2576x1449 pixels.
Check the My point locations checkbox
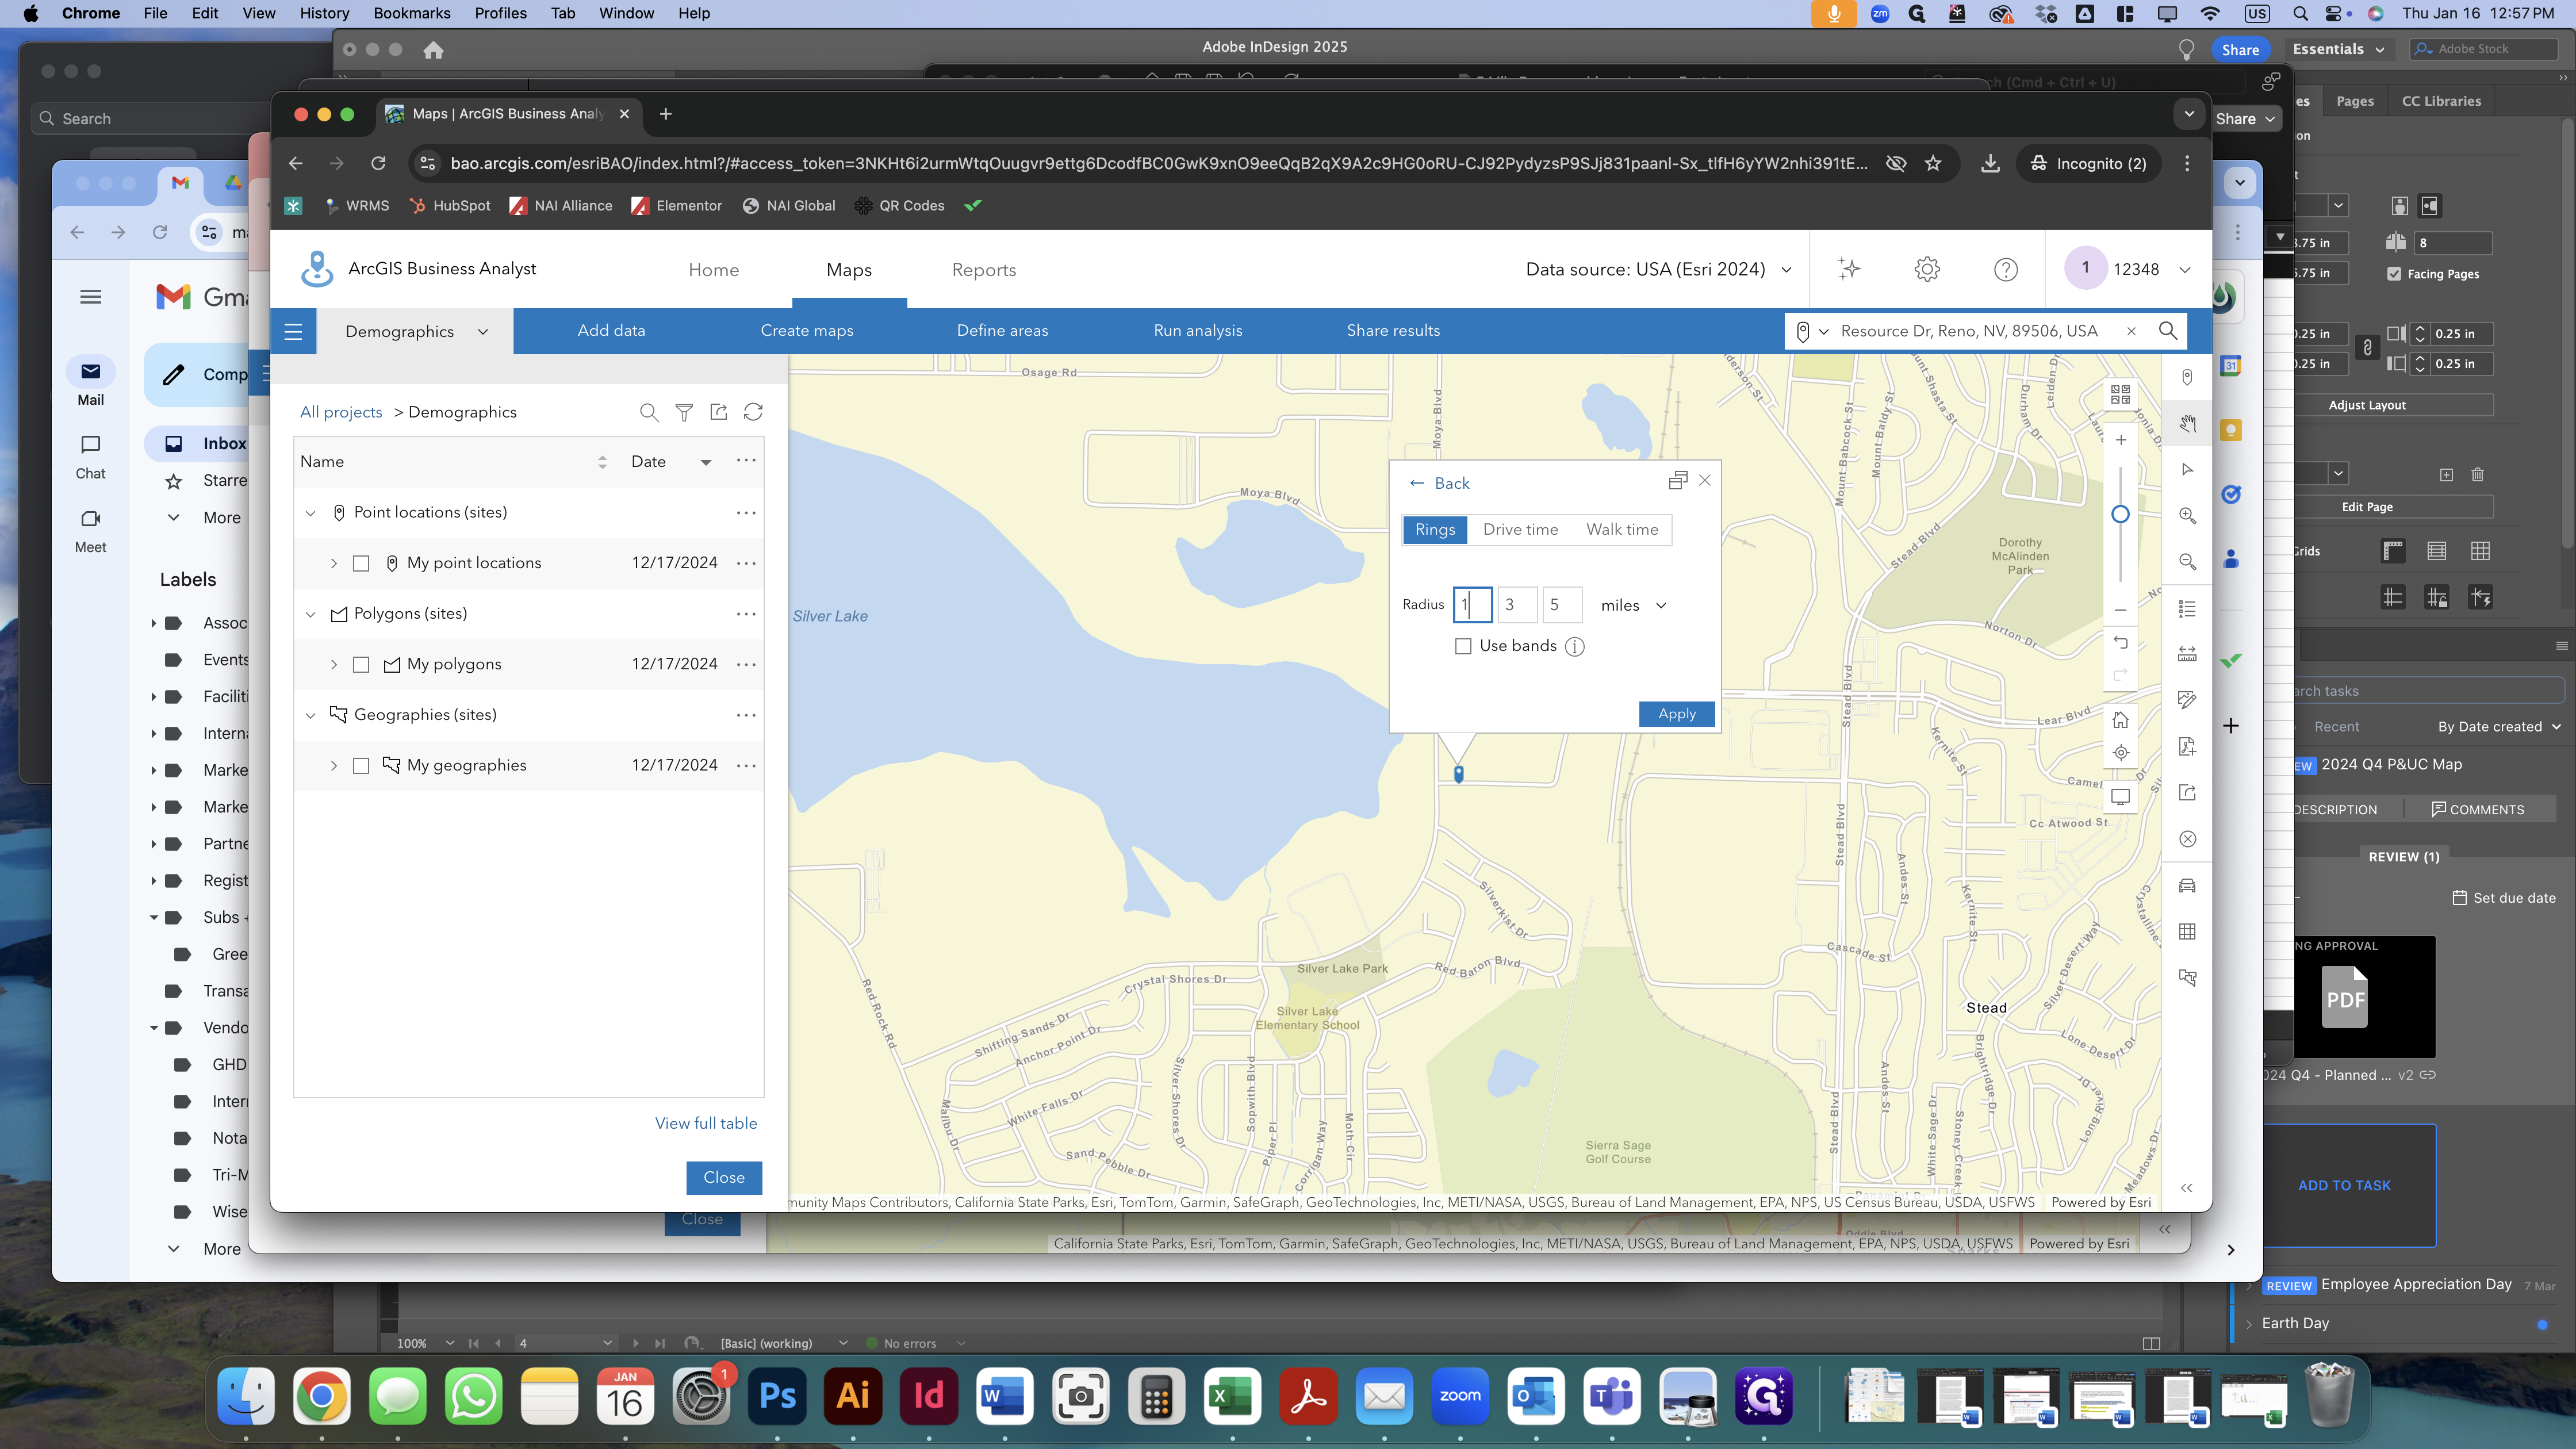click(x=361, y=564)
